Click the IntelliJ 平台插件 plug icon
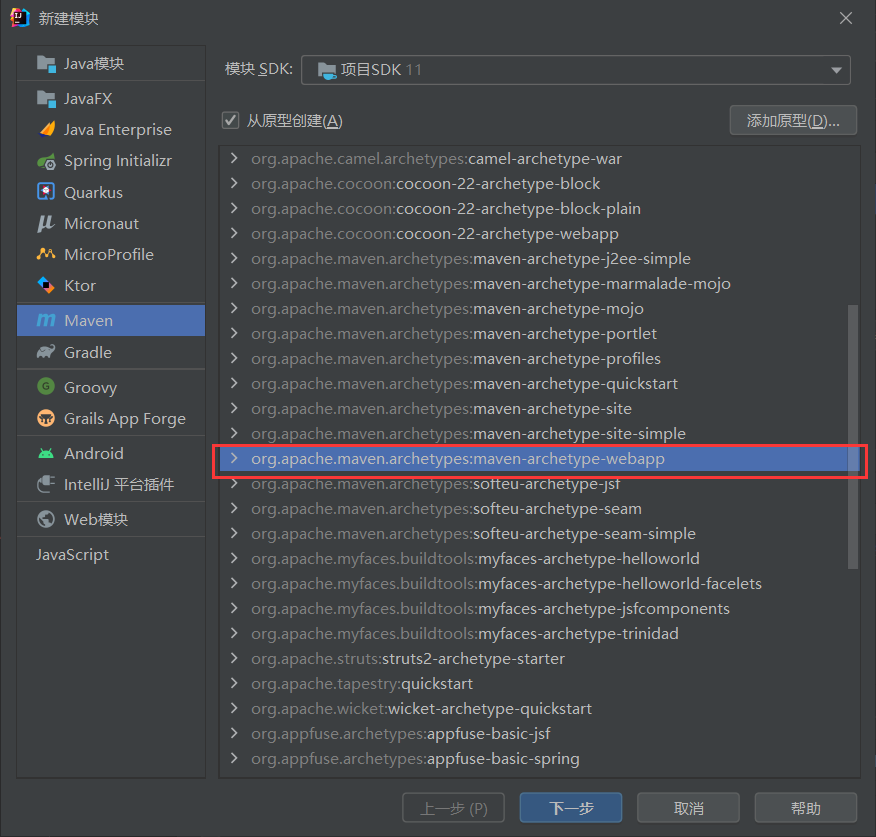The width and height of the screenshot is (876, 837). [x=46, y=484]
